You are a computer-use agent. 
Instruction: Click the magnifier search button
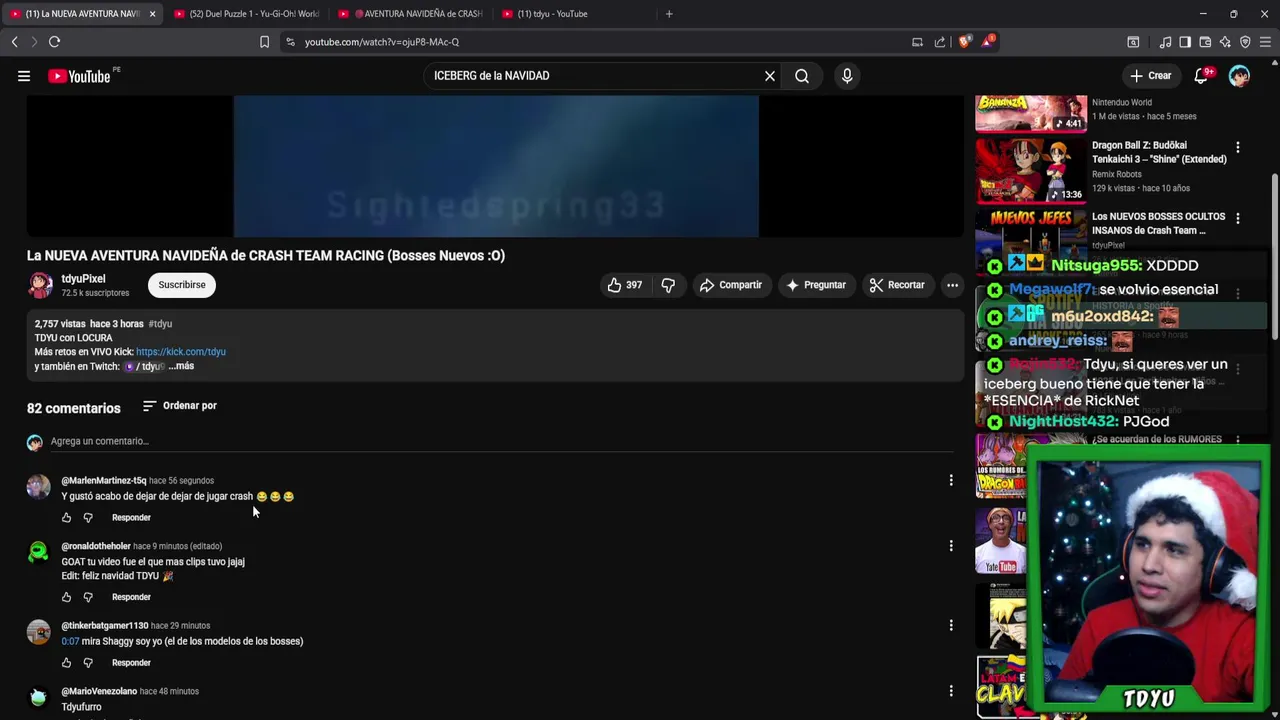point(802,76)
